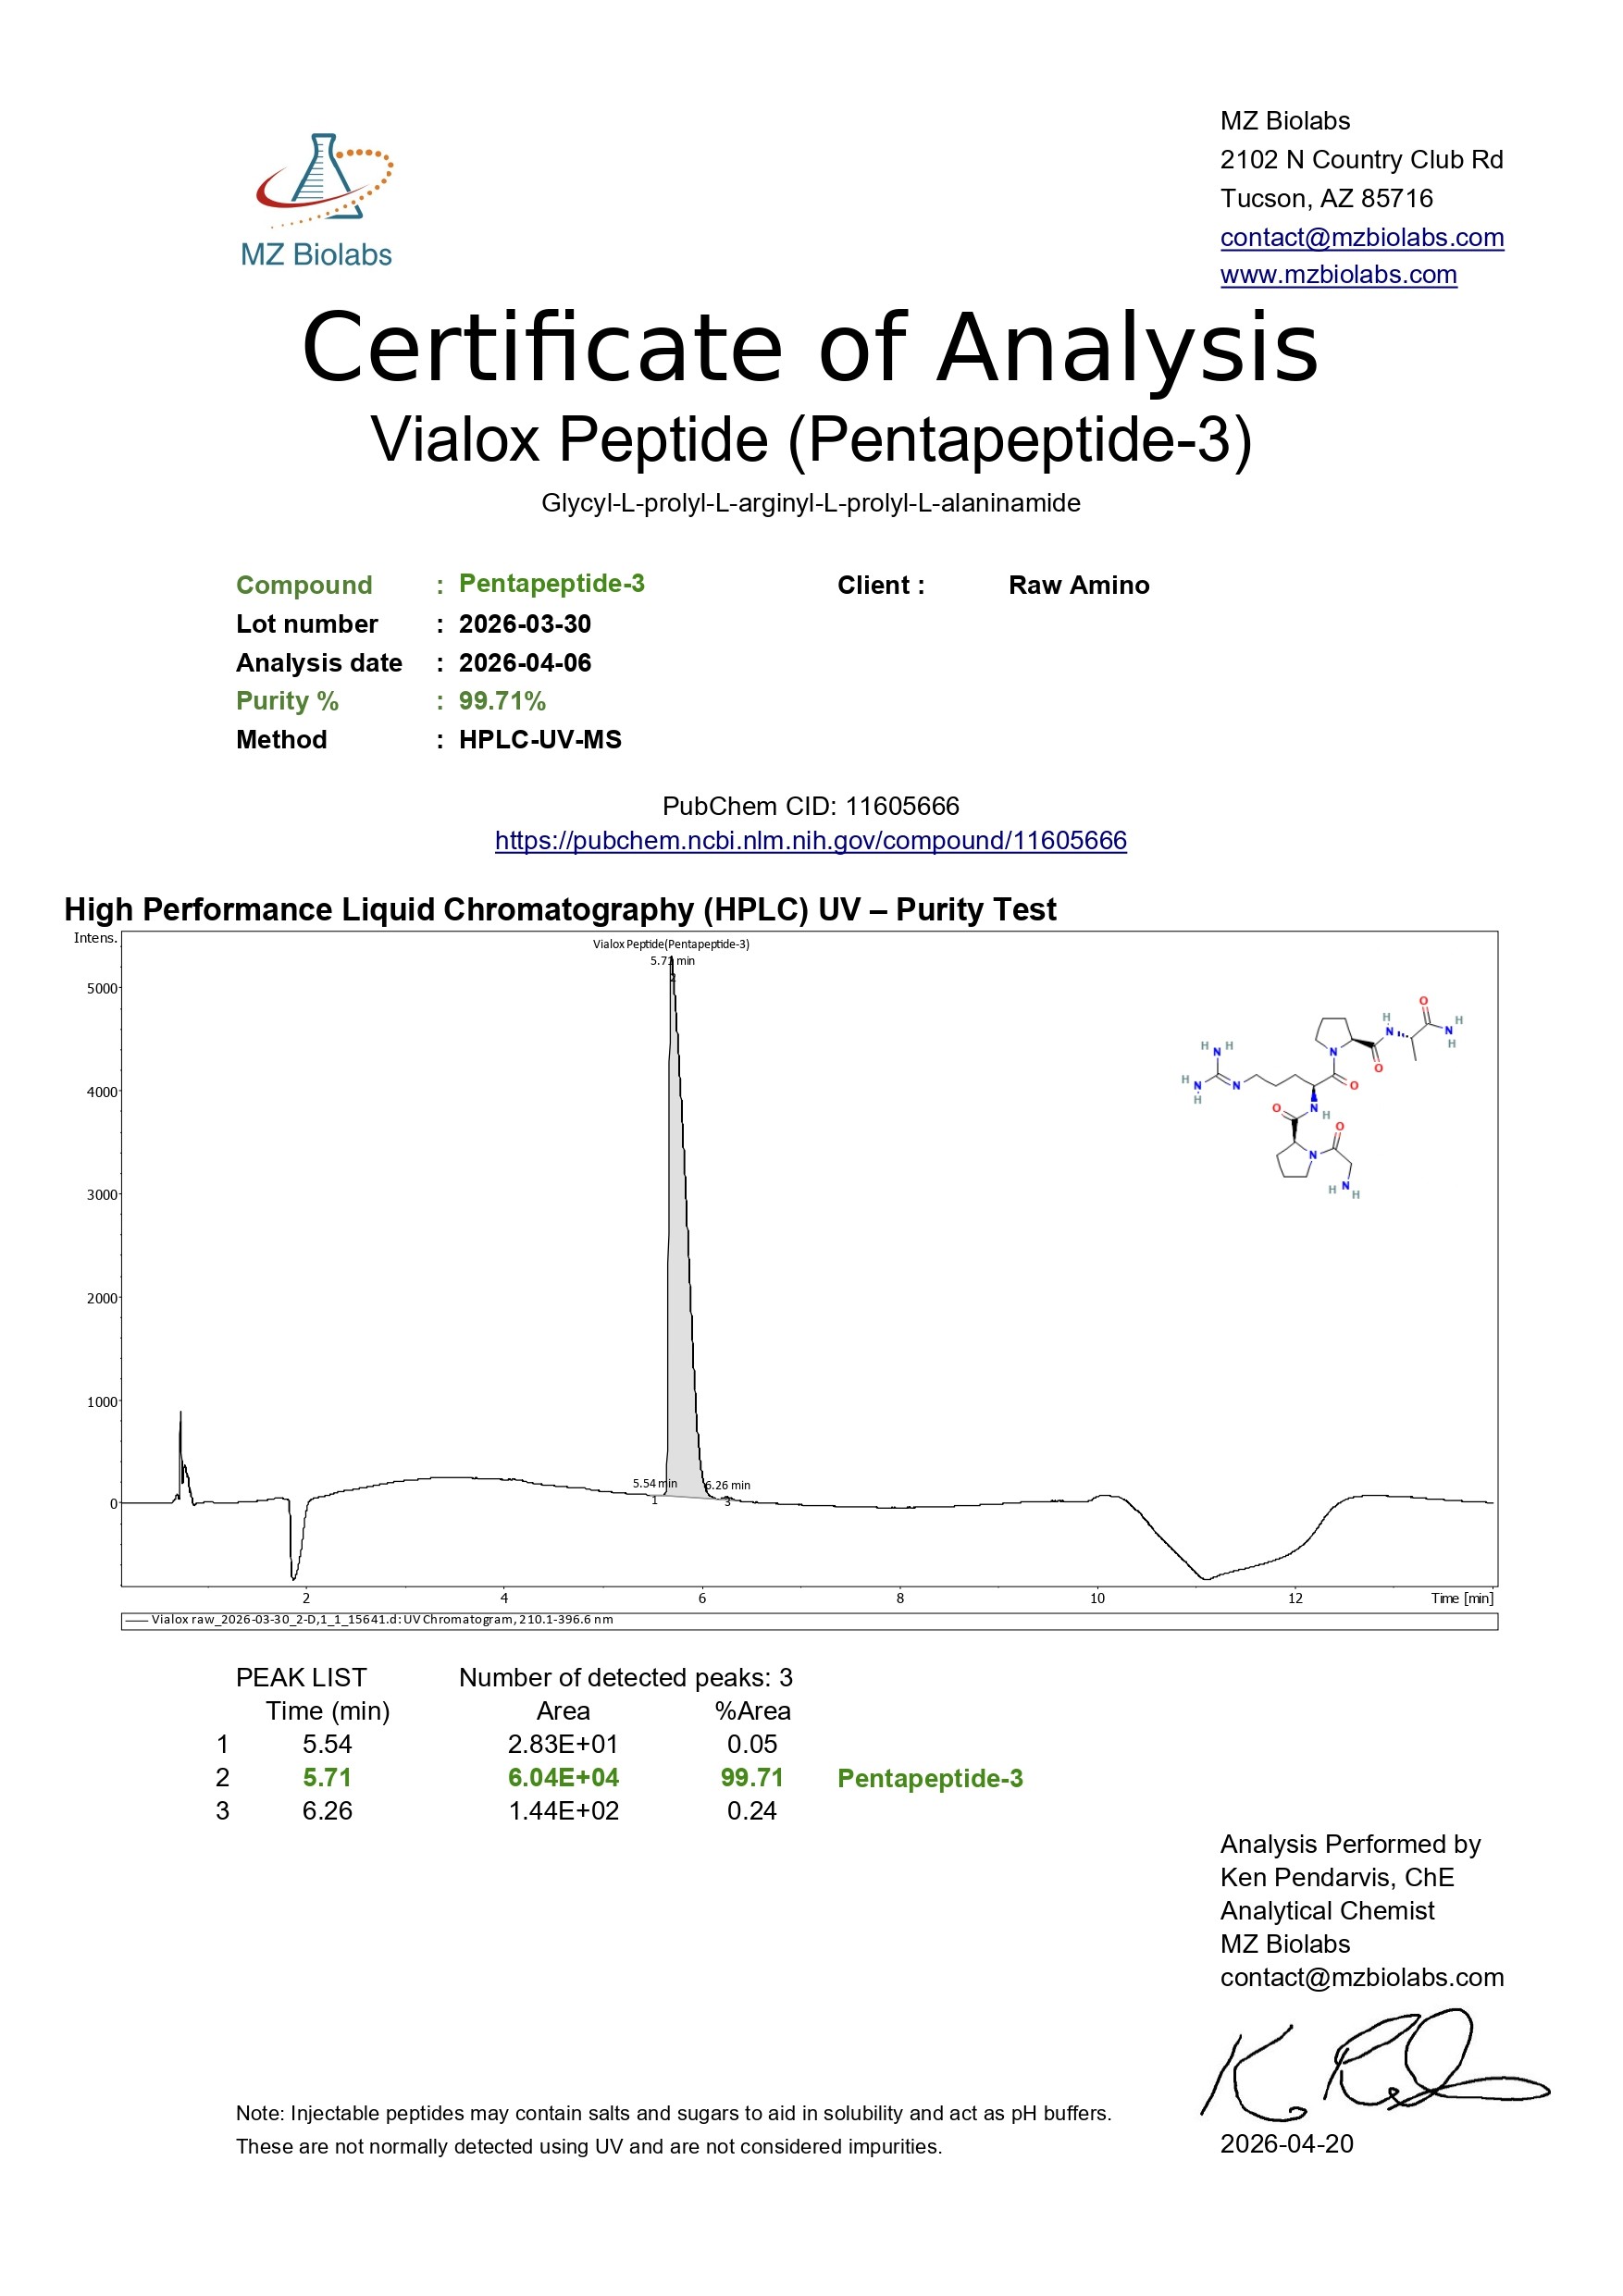The image size is (1623, 2296).
Task: Select the Glycyl-L-prolyl-L-arginyl chemical name line
Action: coord(811,502)
